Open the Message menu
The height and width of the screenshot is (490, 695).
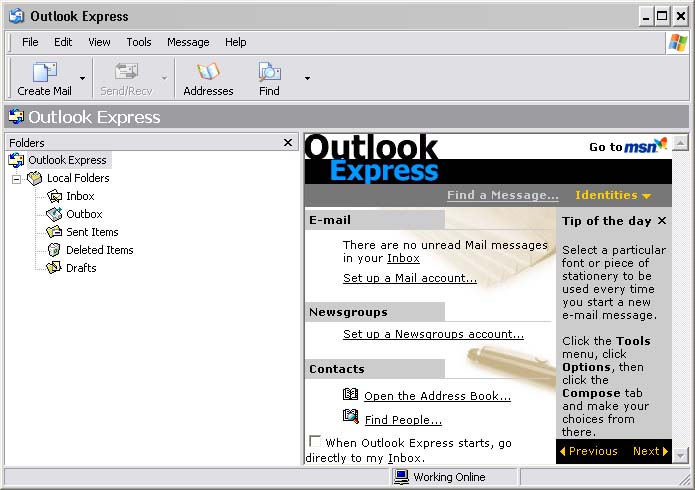tap(188, 42)
